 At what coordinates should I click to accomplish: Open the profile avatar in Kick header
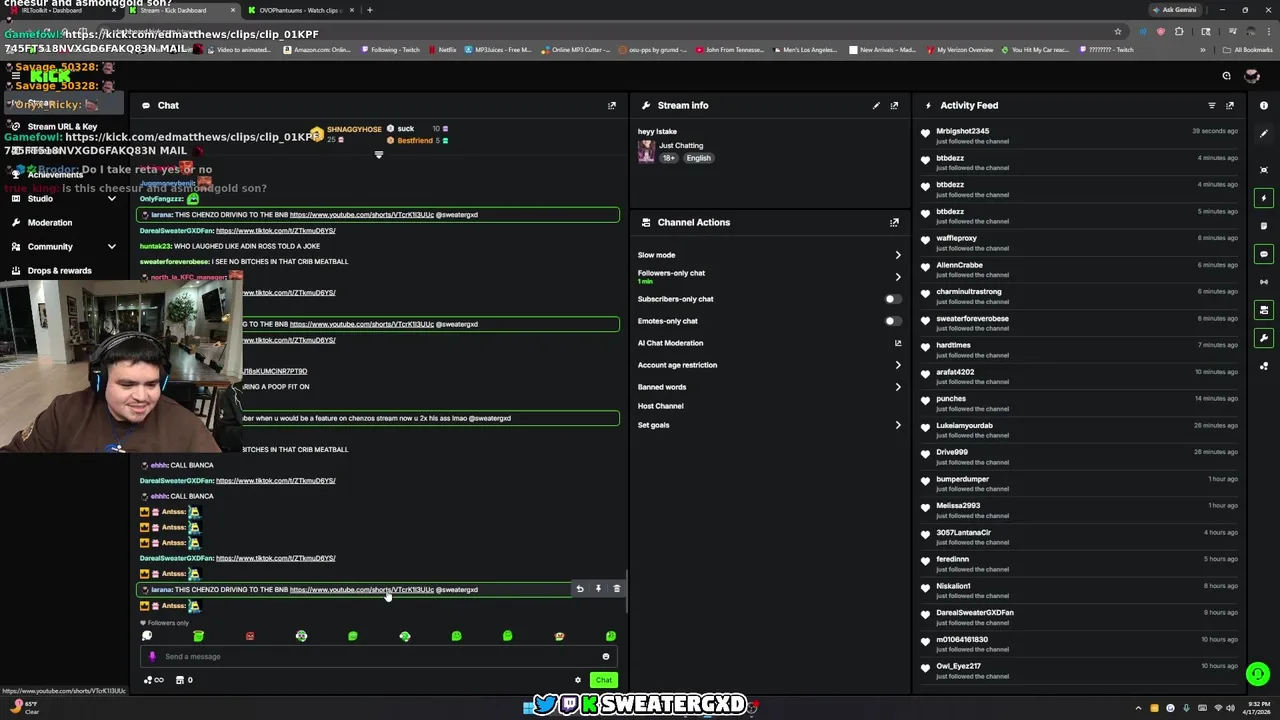(1252, 76)
